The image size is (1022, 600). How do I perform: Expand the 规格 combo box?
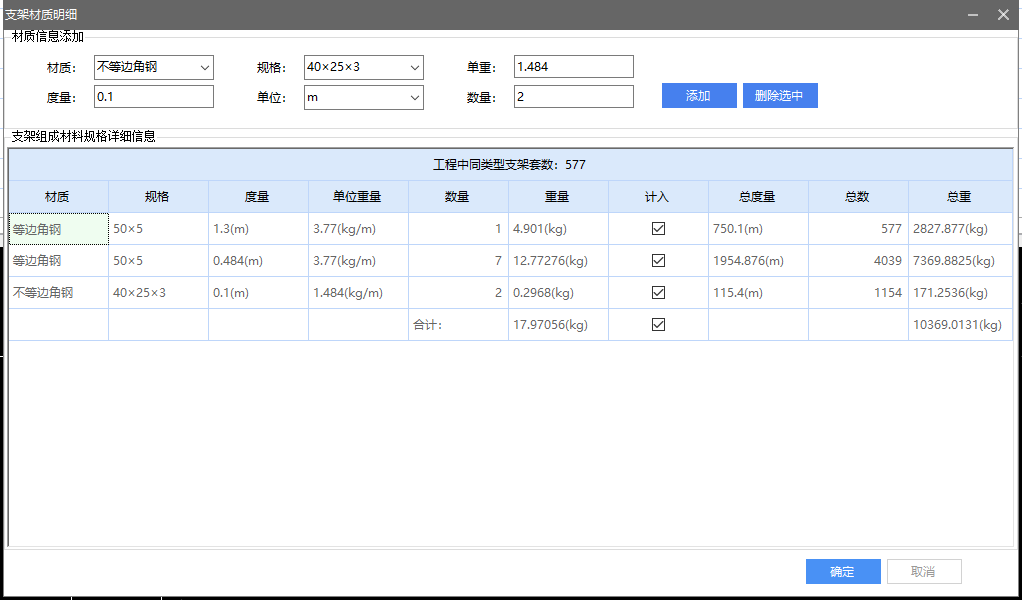point(414,67)
